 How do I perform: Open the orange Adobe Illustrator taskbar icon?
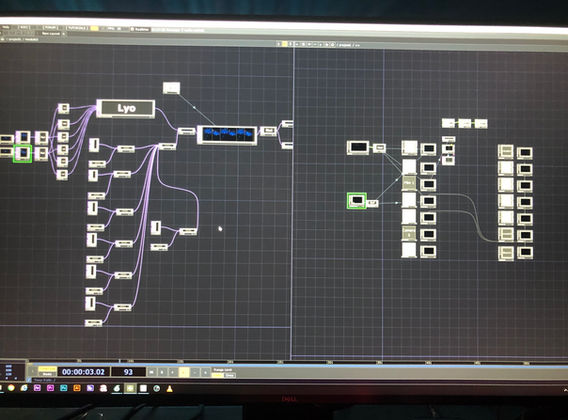point(77,388)
